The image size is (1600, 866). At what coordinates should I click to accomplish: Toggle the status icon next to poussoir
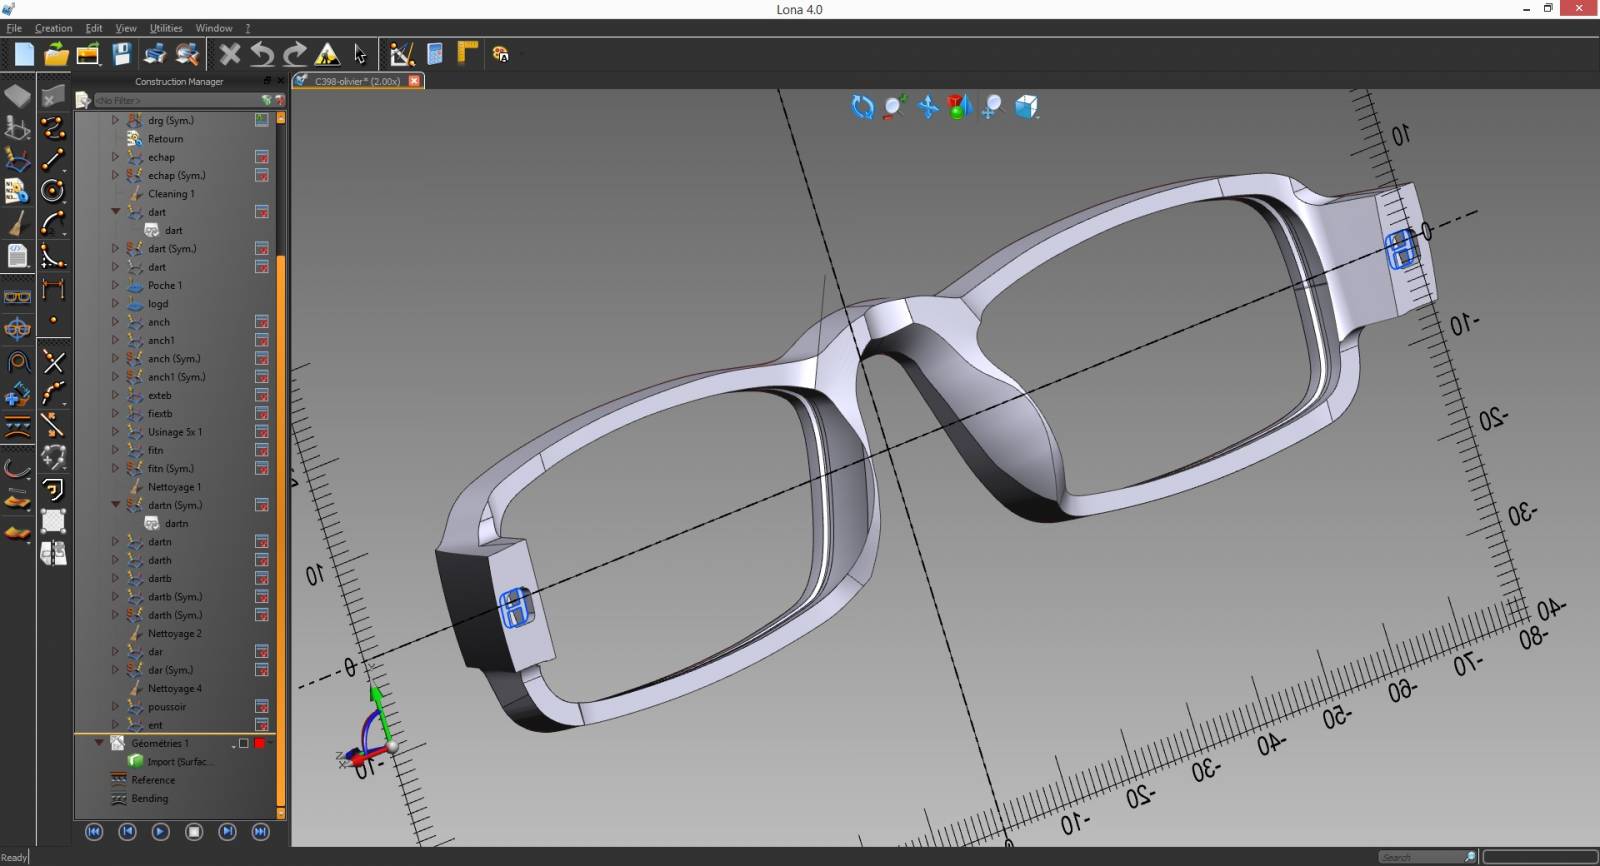[x=261, y=707]
